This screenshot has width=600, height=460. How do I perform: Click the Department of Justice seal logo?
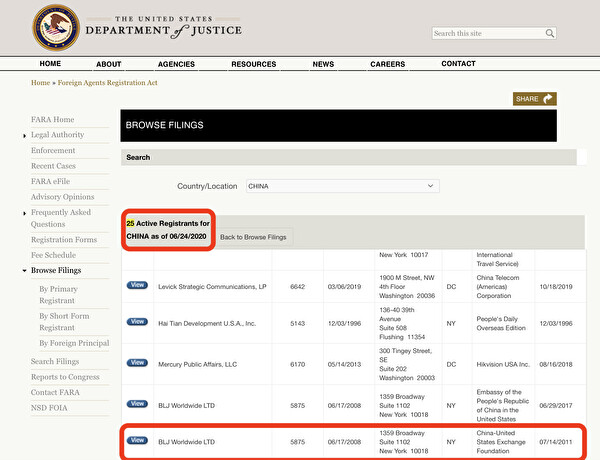pos(56,28)
